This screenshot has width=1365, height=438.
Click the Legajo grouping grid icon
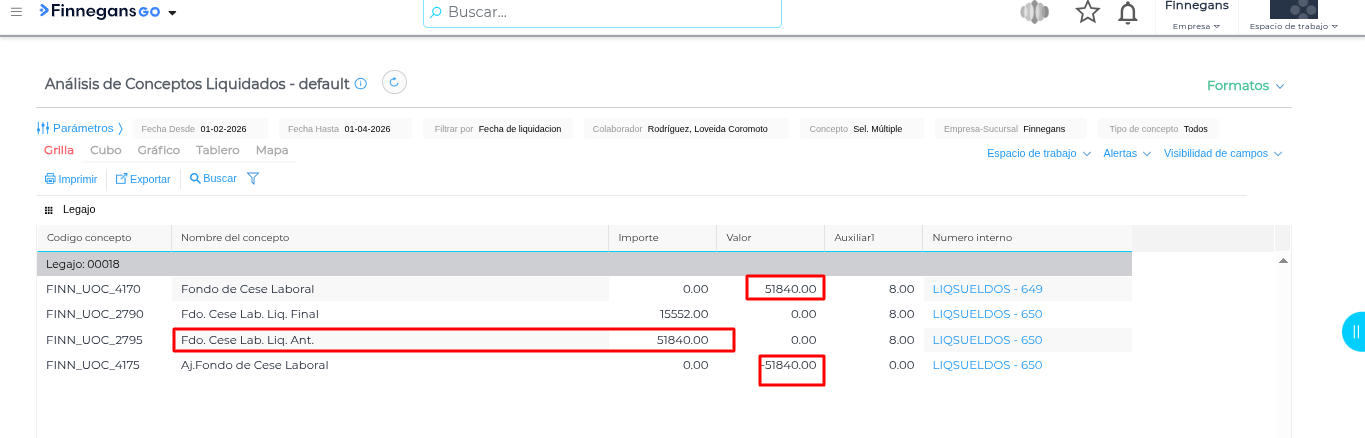(48, 210)
